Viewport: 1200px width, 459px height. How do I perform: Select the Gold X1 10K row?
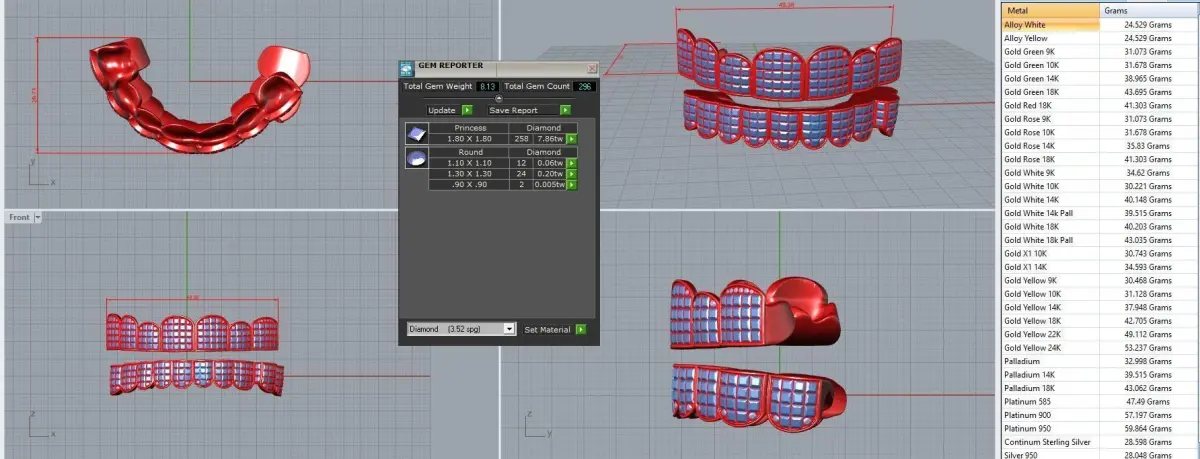click(x=1100, y=254)
